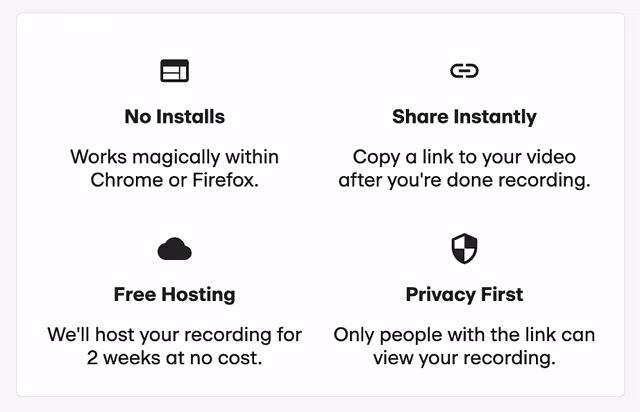Select the Privacy First heading
The height and width of the screenshot is (412, 640).
[x=464, y=295]
